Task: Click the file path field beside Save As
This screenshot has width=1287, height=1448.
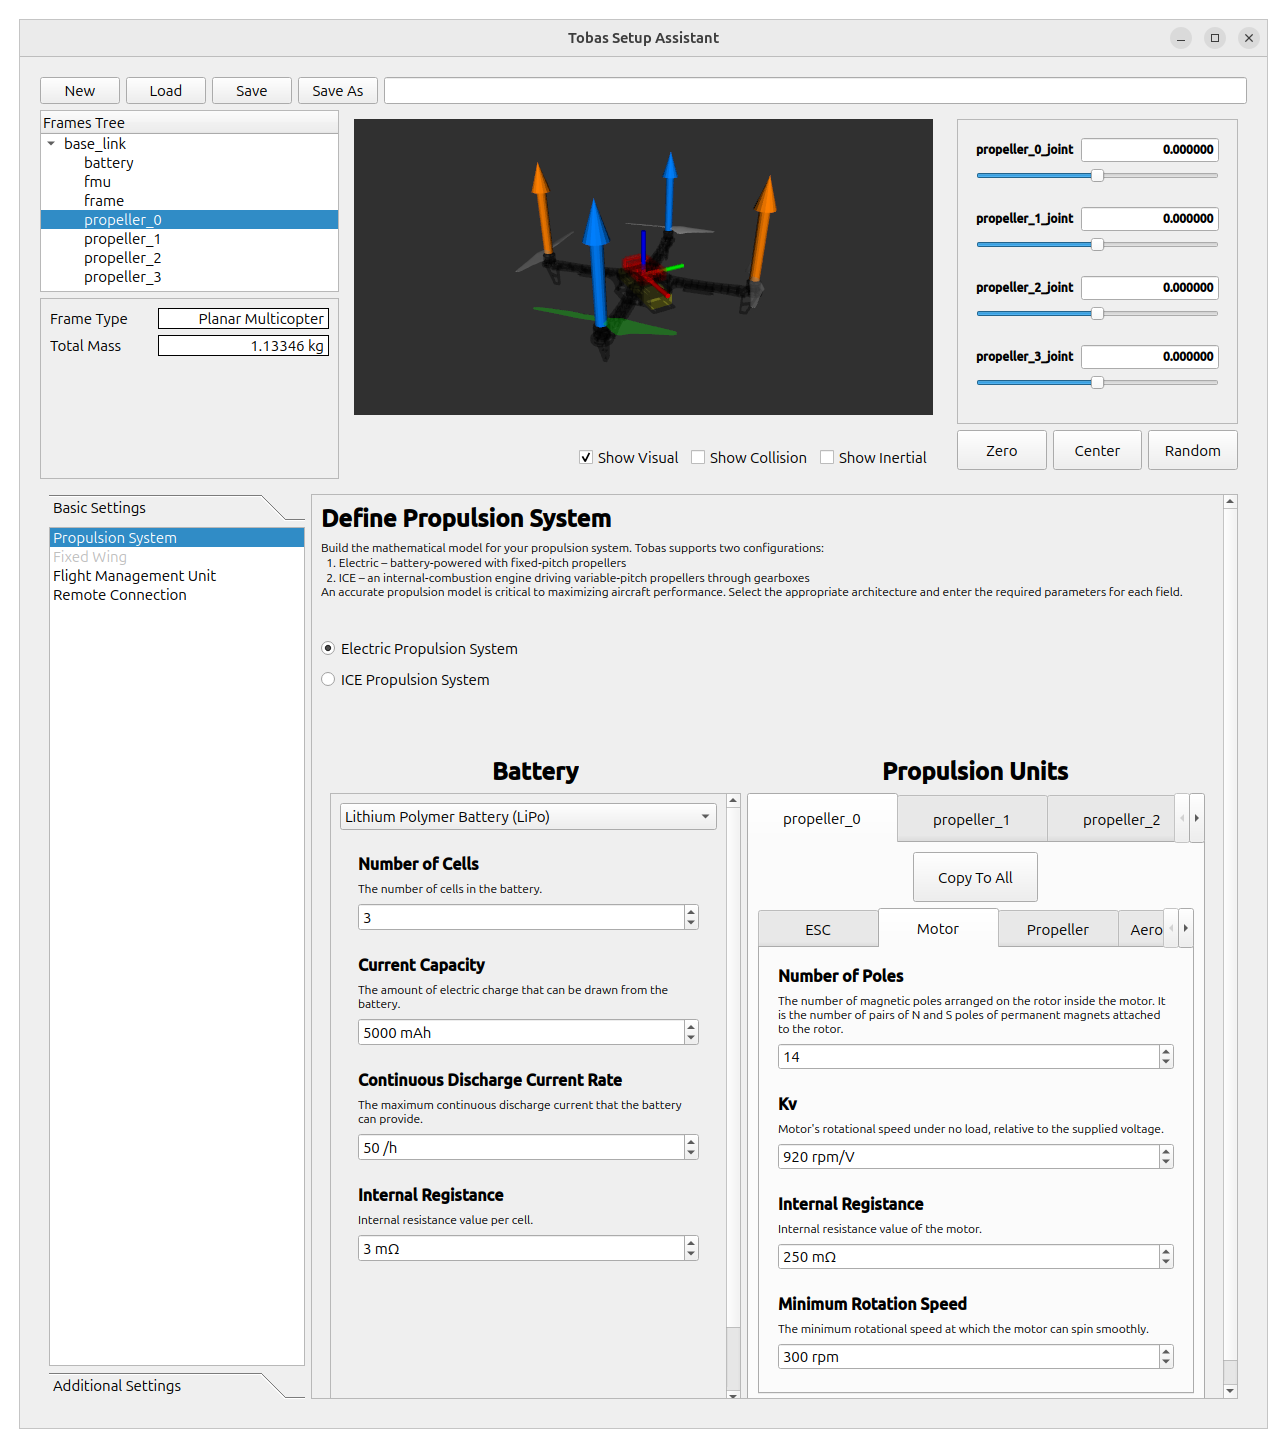Action: tap(815, 91)
